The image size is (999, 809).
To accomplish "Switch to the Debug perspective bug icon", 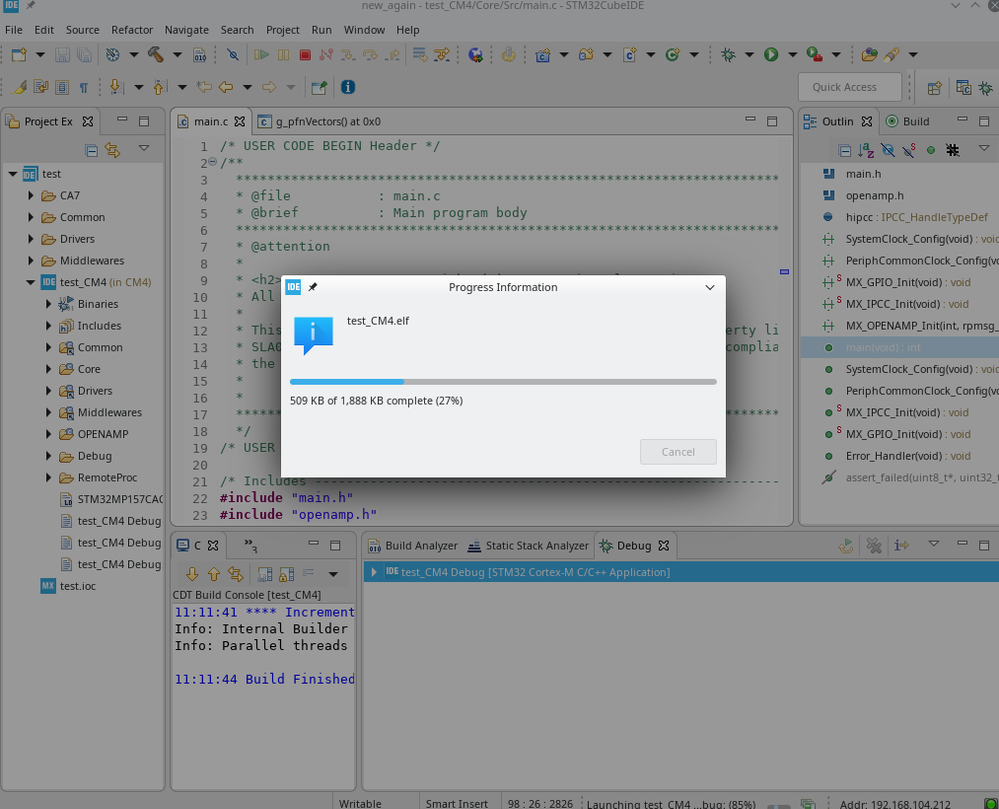I will tap(986, 88).
